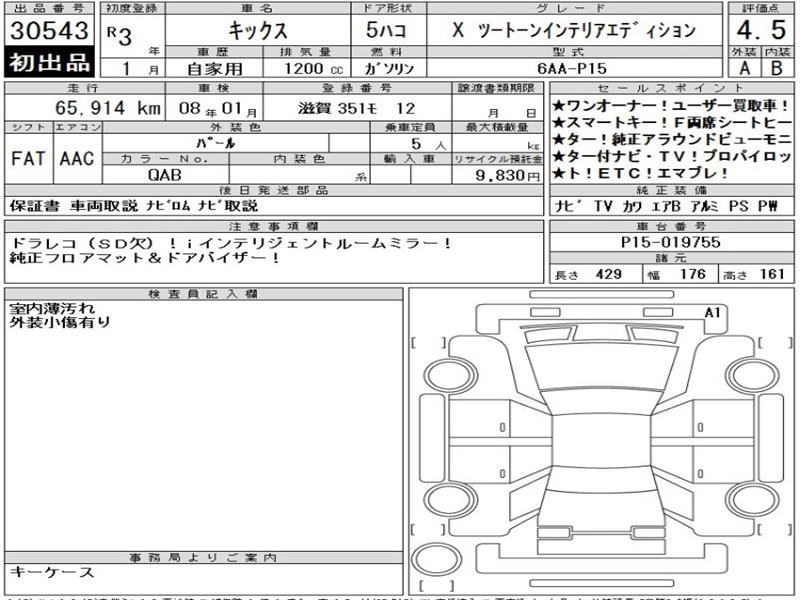Select the 後日発送部品 header
Viewport: 800px width, 600px height.
coord(274,191)
